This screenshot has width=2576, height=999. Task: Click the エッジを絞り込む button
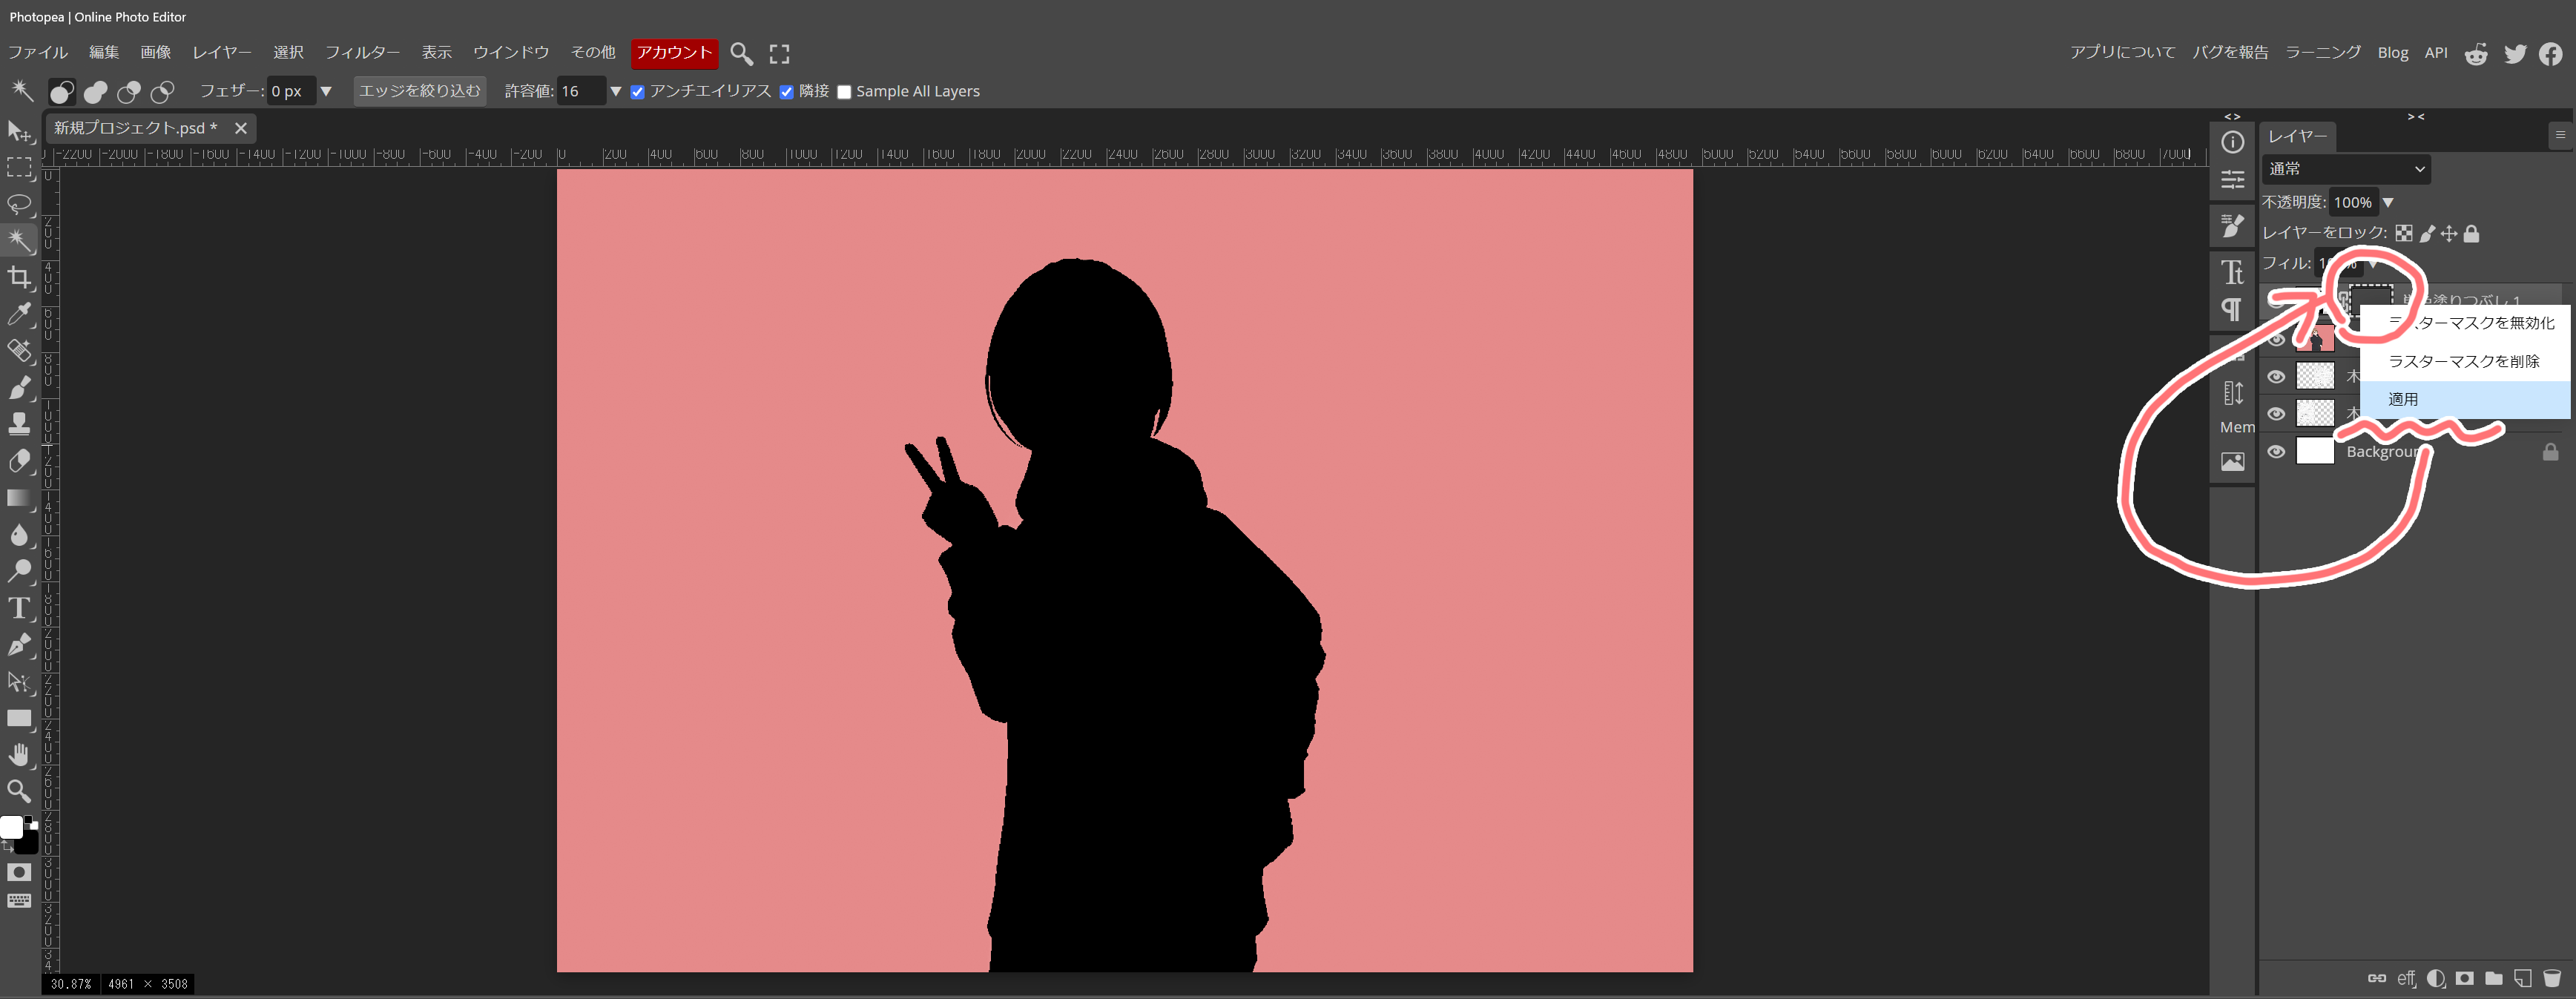coord(419,91)
